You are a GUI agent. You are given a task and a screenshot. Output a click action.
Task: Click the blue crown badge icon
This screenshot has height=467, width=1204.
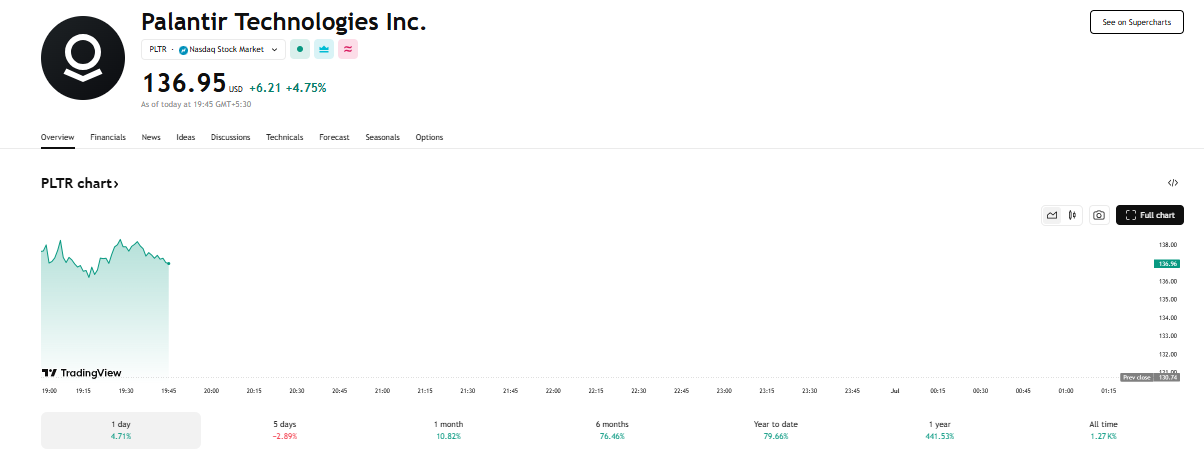coord(324,49)
